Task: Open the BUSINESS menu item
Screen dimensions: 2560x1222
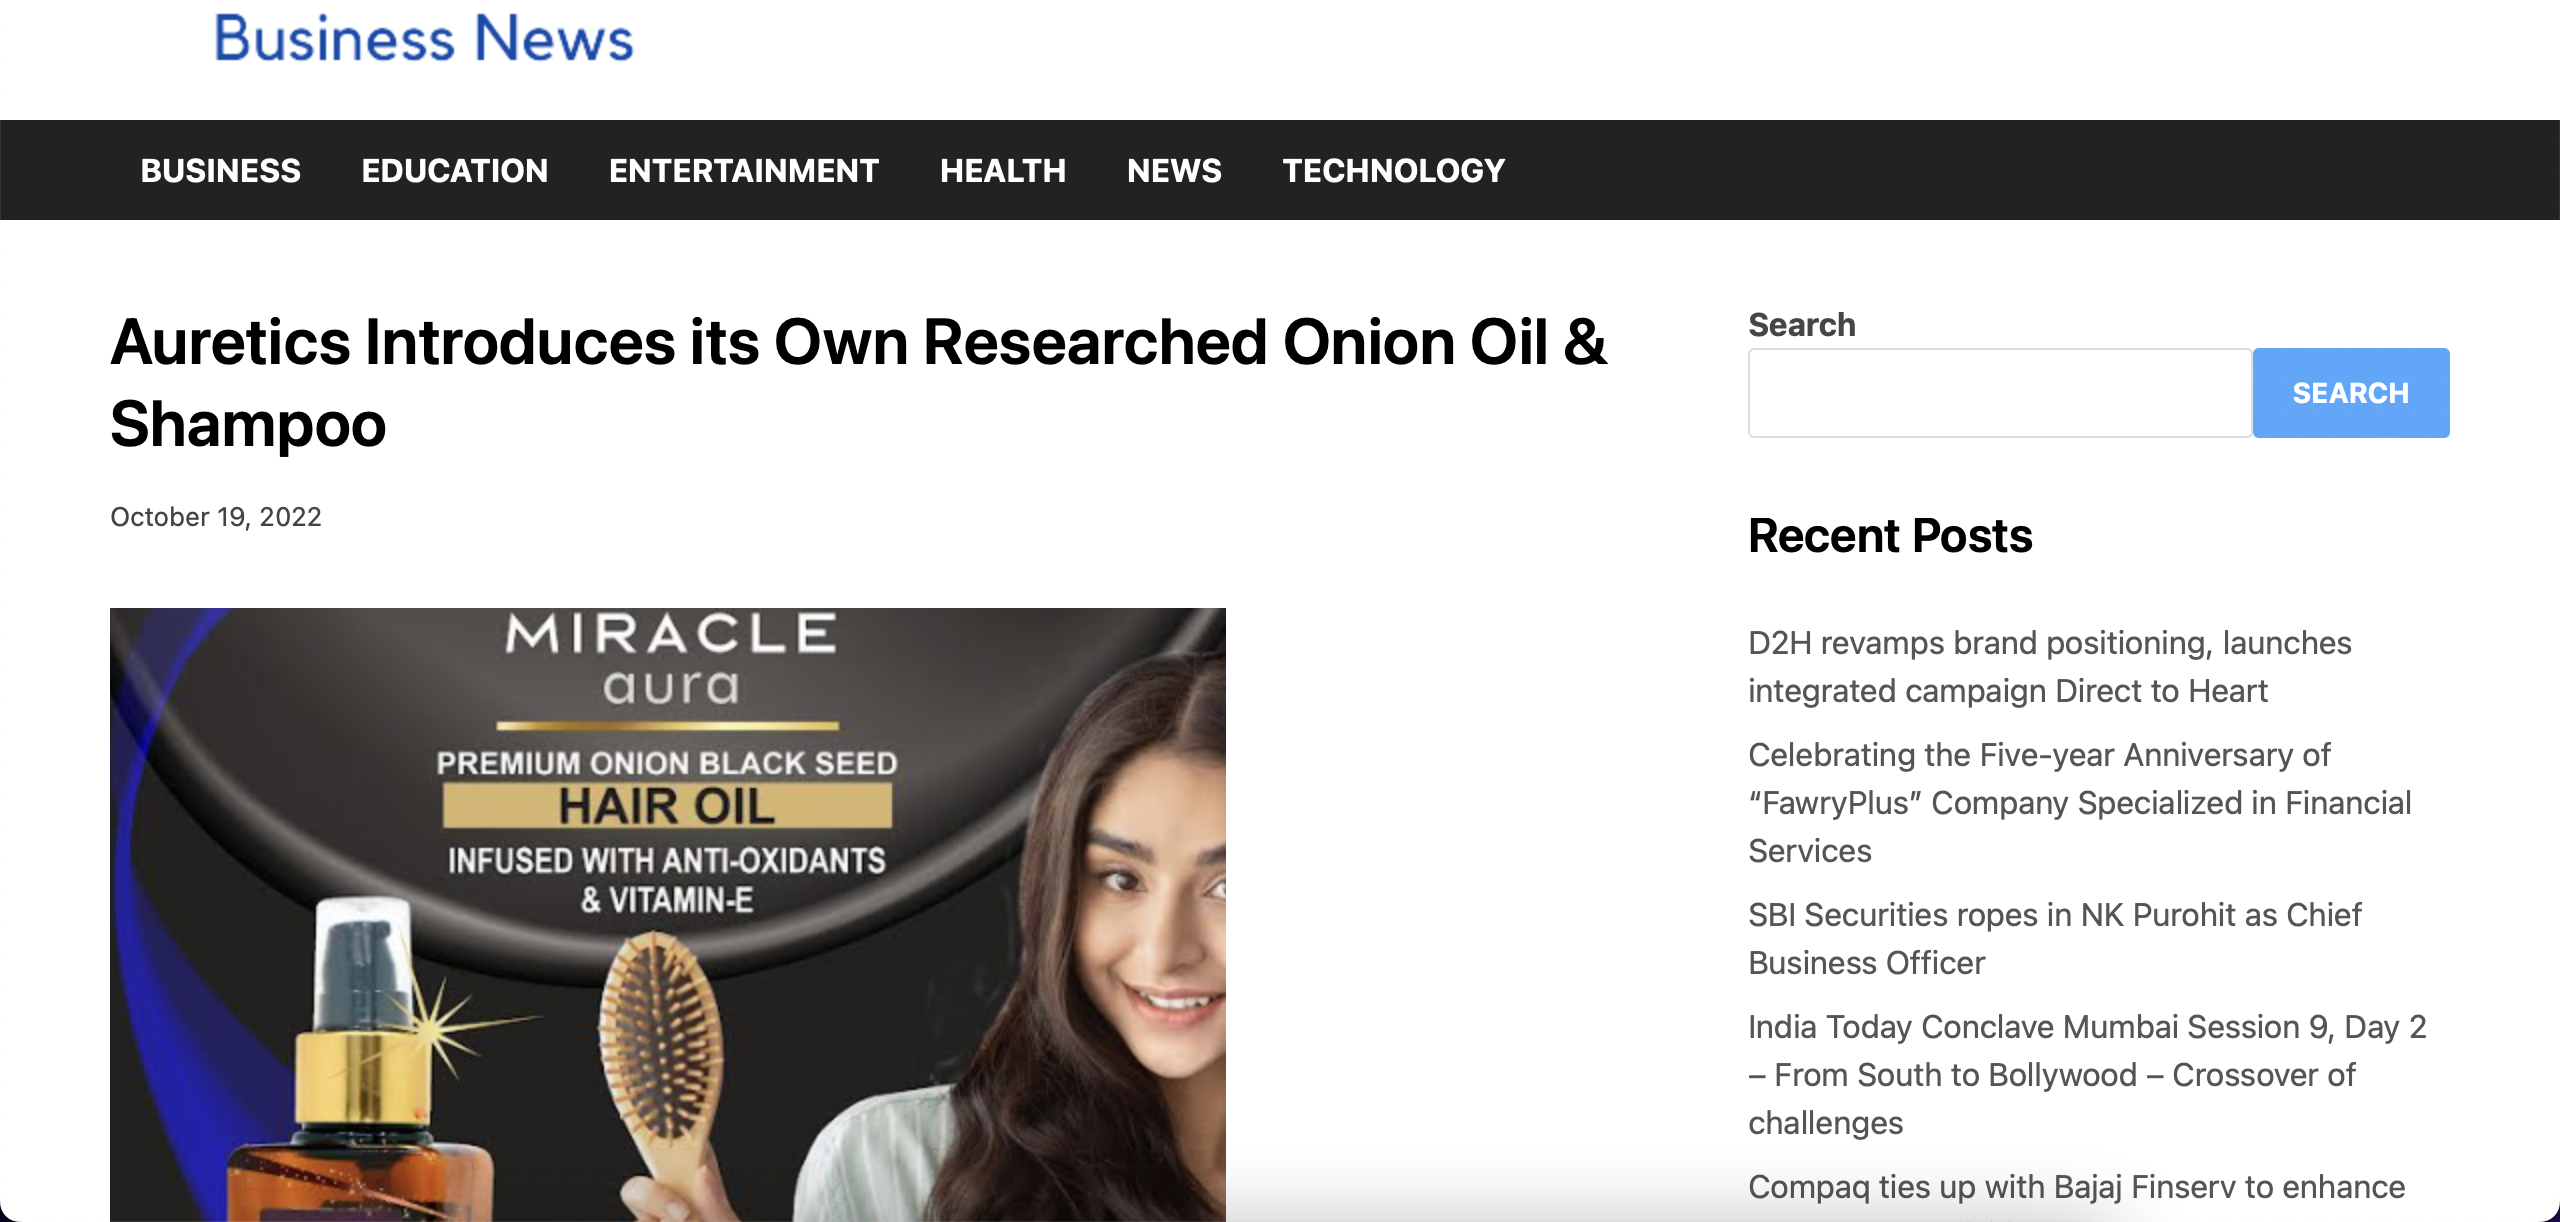Action: click(x=221, y=171)
